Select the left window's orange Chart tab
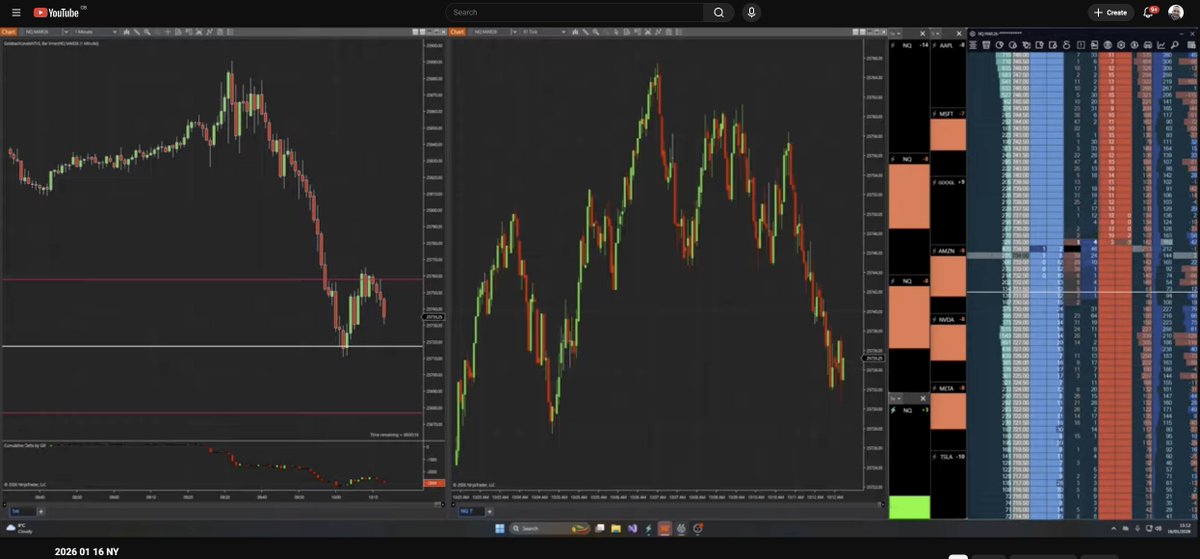This screenshot has width=1200, height=559. [11, 32]
